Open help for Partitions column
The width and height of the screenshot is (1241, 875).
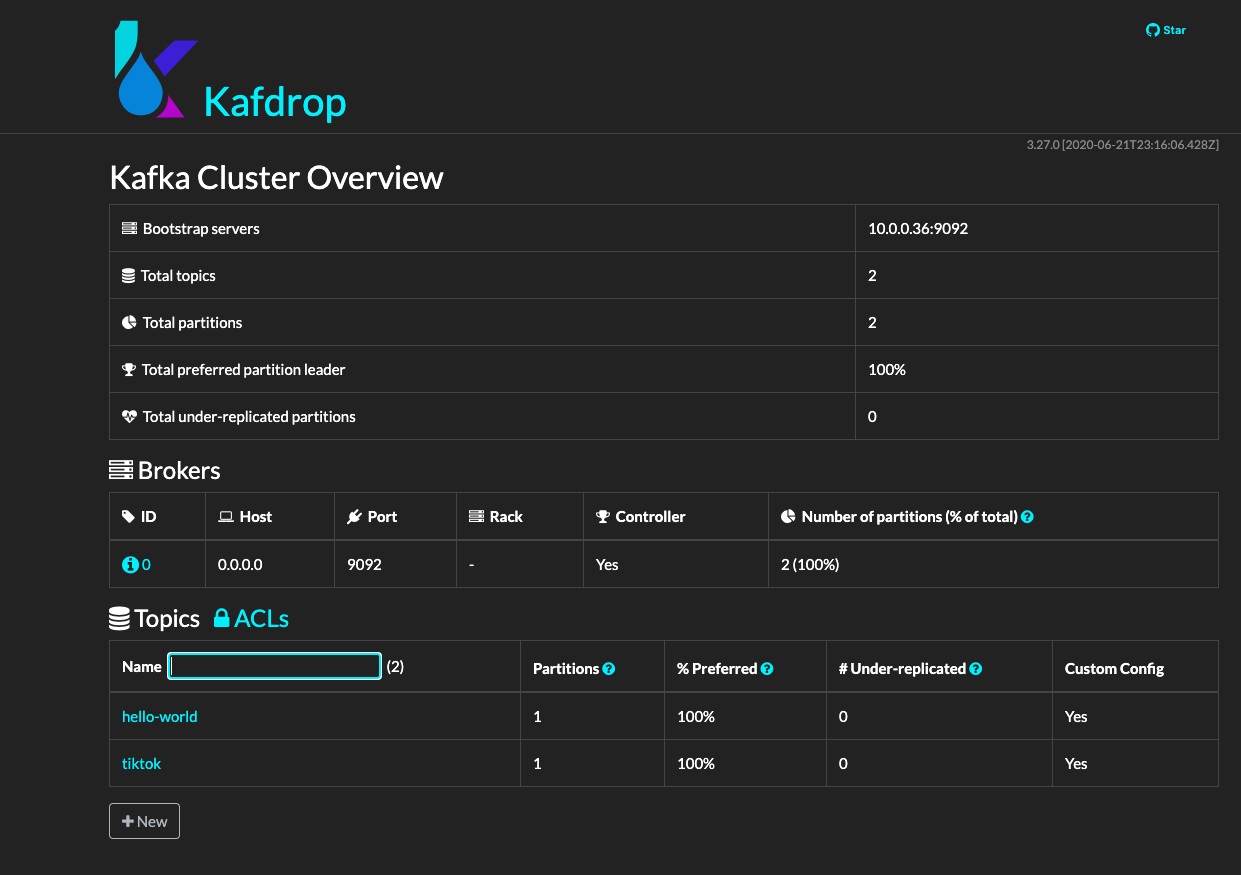click(x=612, y=668)
